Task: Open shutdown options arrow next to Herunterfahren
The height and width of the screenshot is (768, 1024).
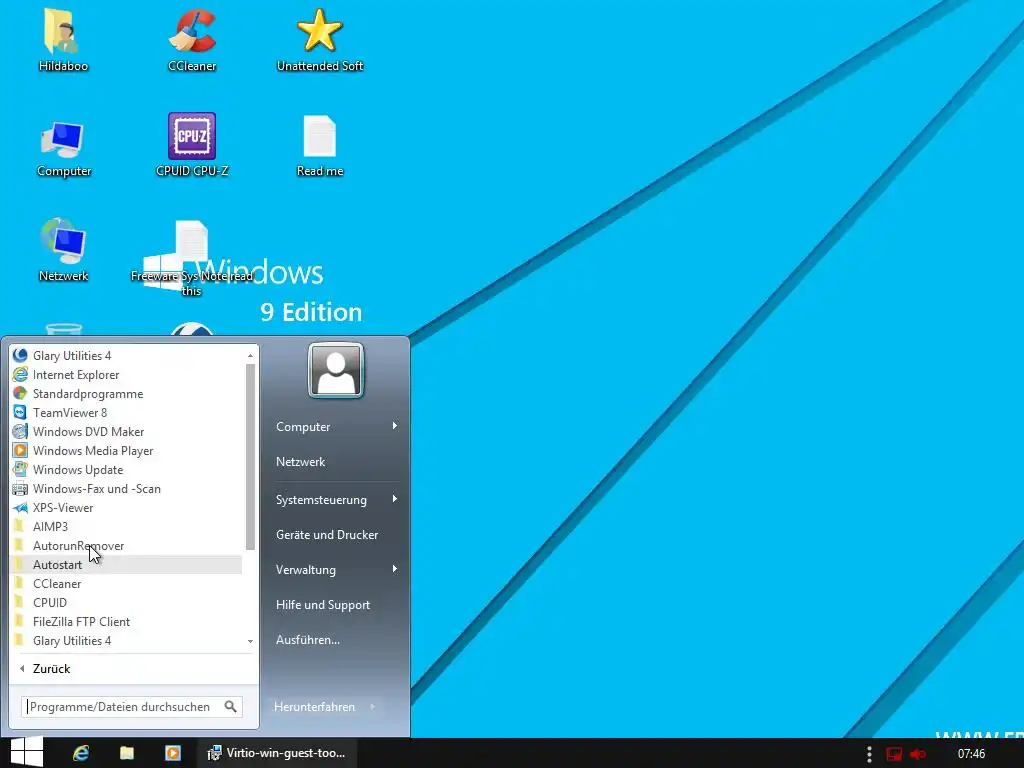Action: point(373,707)
